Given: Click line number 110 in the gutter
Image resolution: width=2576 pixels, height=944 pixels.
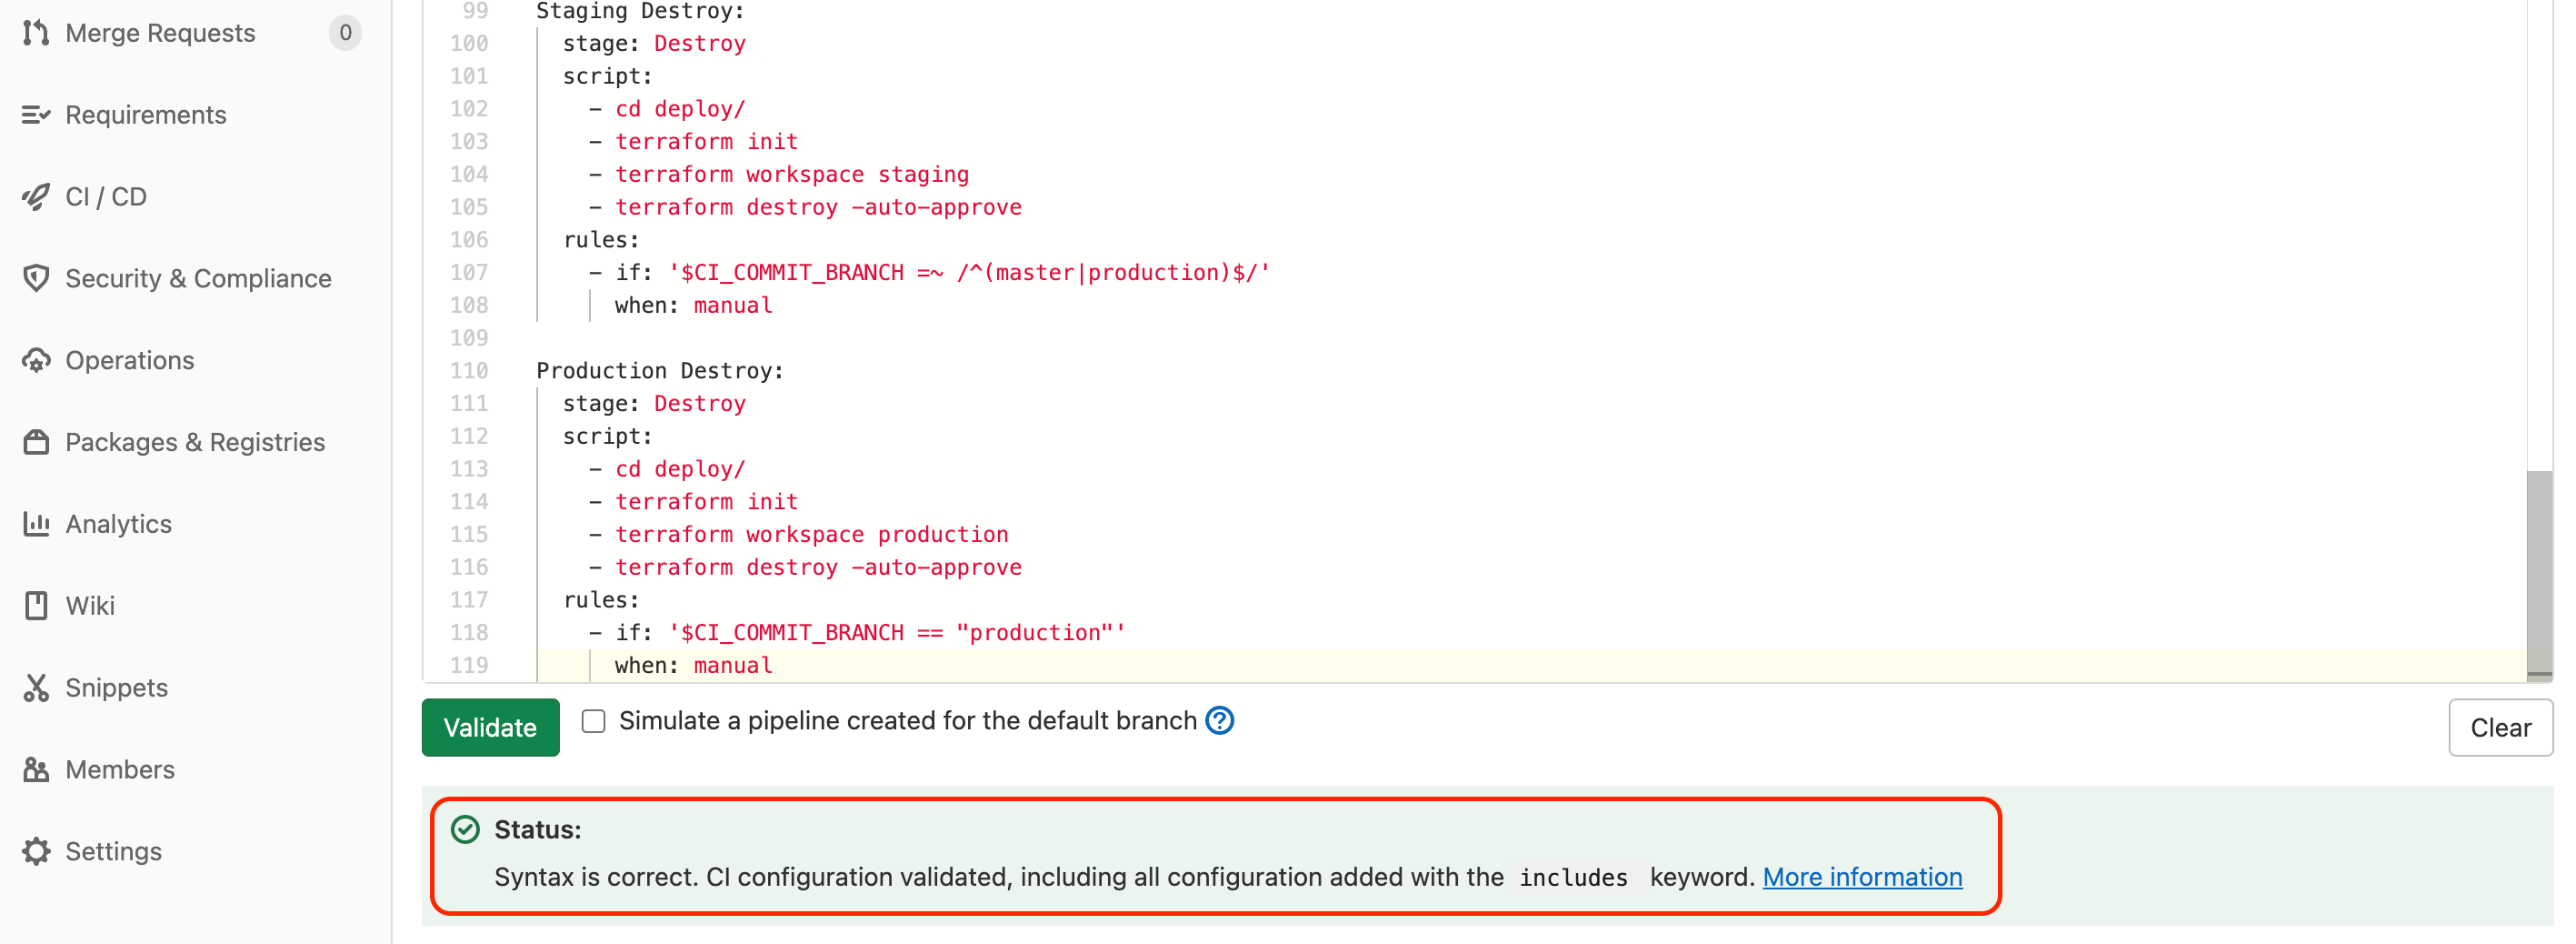Looking at the screenshot, I should (469, 371).
